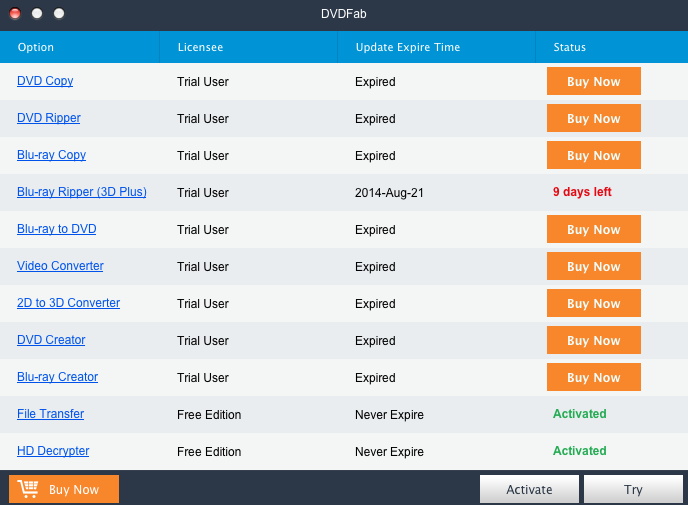Screen dimensions: 688x505
Task: Zoom the DVDFab window
Action: point(59,14)
